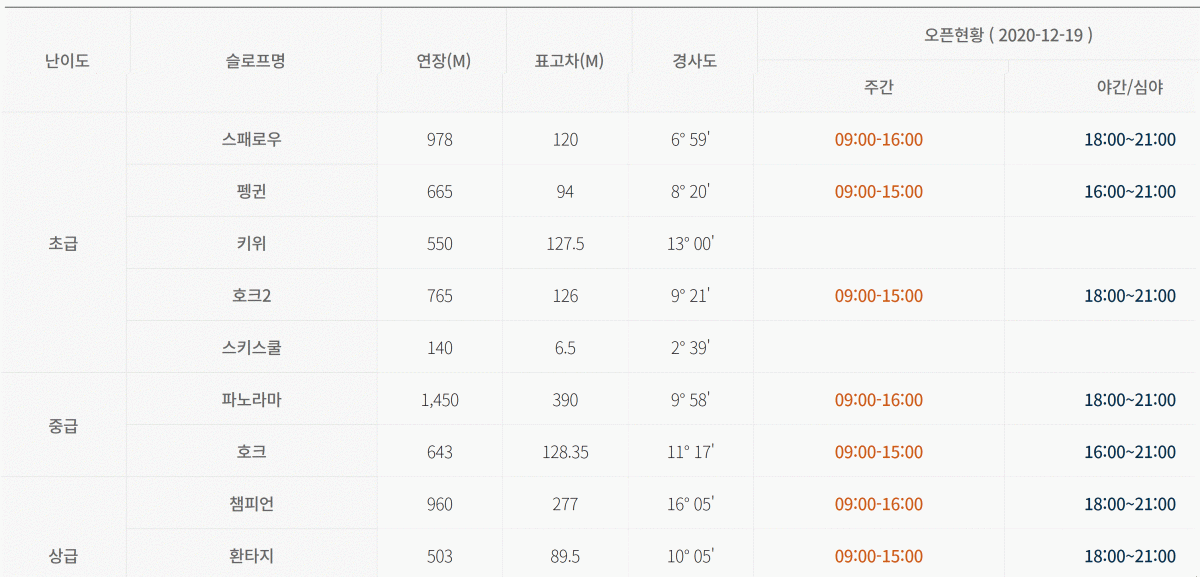This screenshot has height=577, width=1200.
Task: Click the 난이도 column header
Action: point(67,60)
